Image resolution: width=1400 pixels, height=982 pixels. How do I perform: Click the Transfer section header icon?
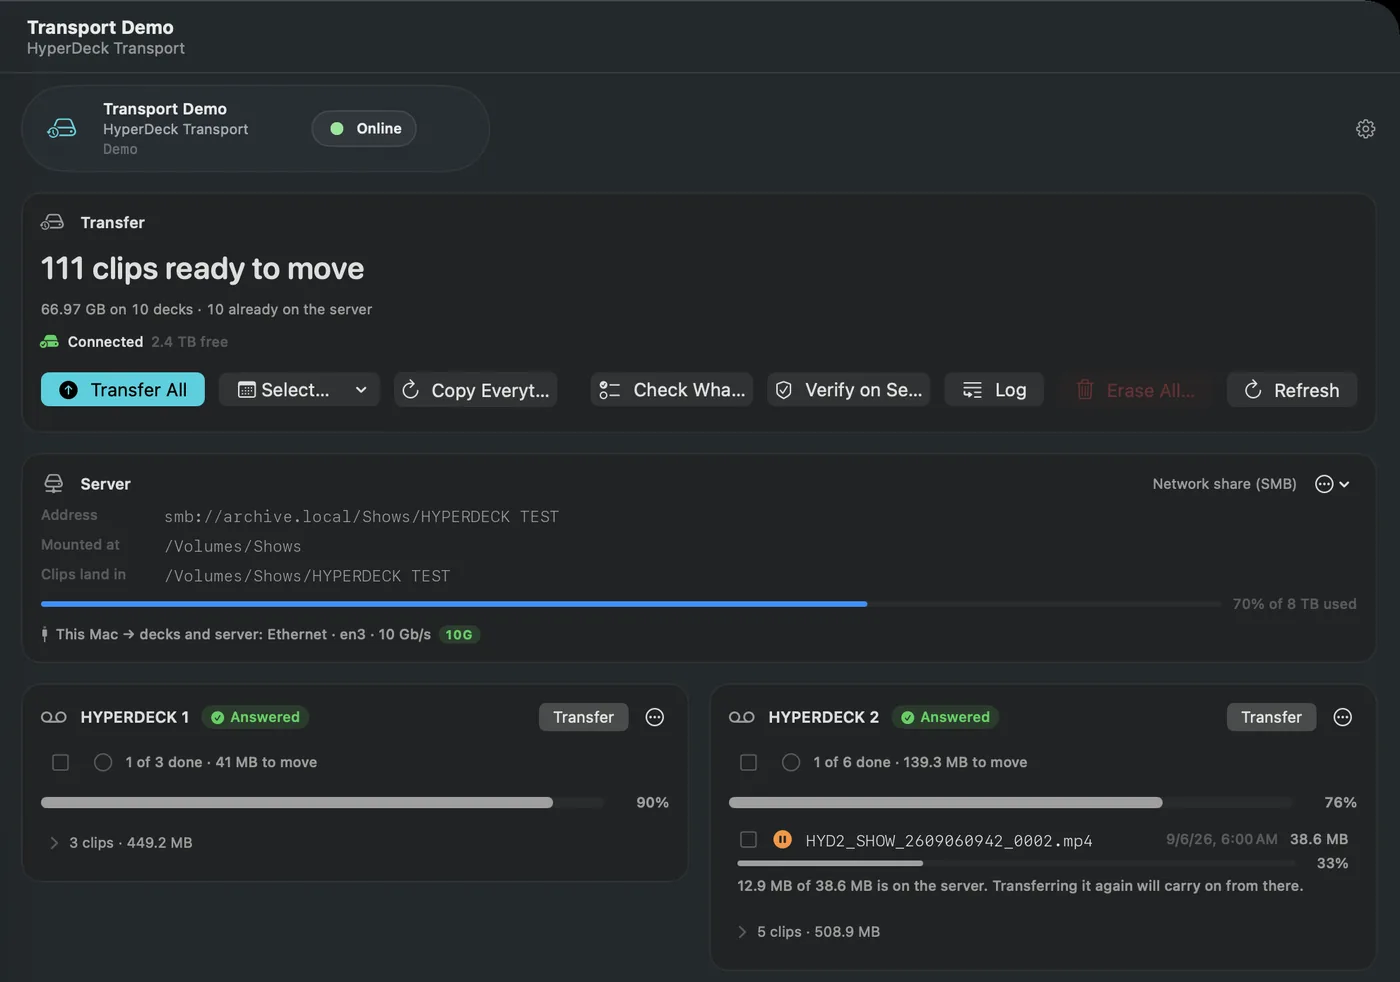[x=52, y=222]
